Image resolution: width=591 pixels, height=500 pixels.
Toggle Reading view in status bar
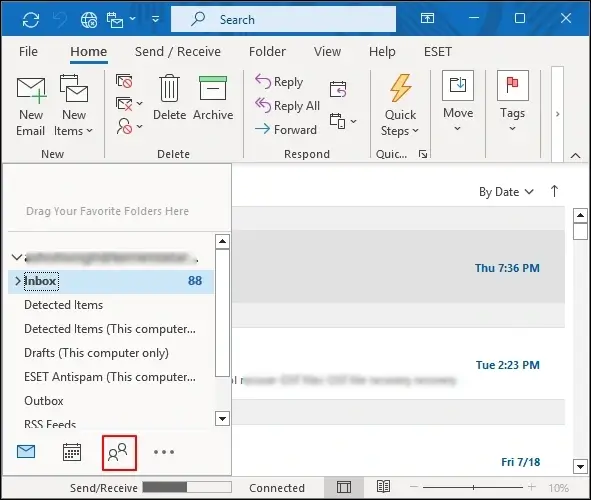[x=383, y=486]
